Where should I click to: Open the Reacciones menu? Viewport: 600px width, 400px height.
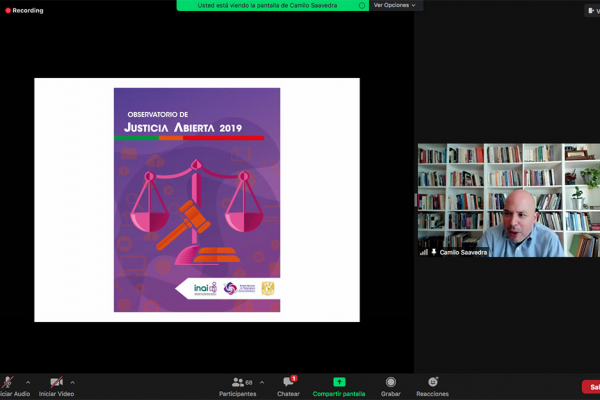pyautogui.click(x=432, y=387)
